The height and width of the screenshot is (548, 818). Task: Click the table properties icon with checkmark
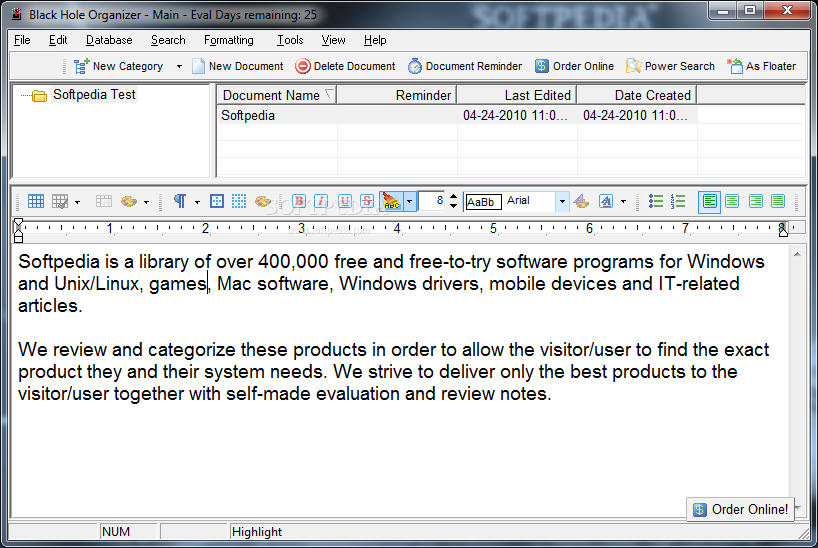(60, 201)
